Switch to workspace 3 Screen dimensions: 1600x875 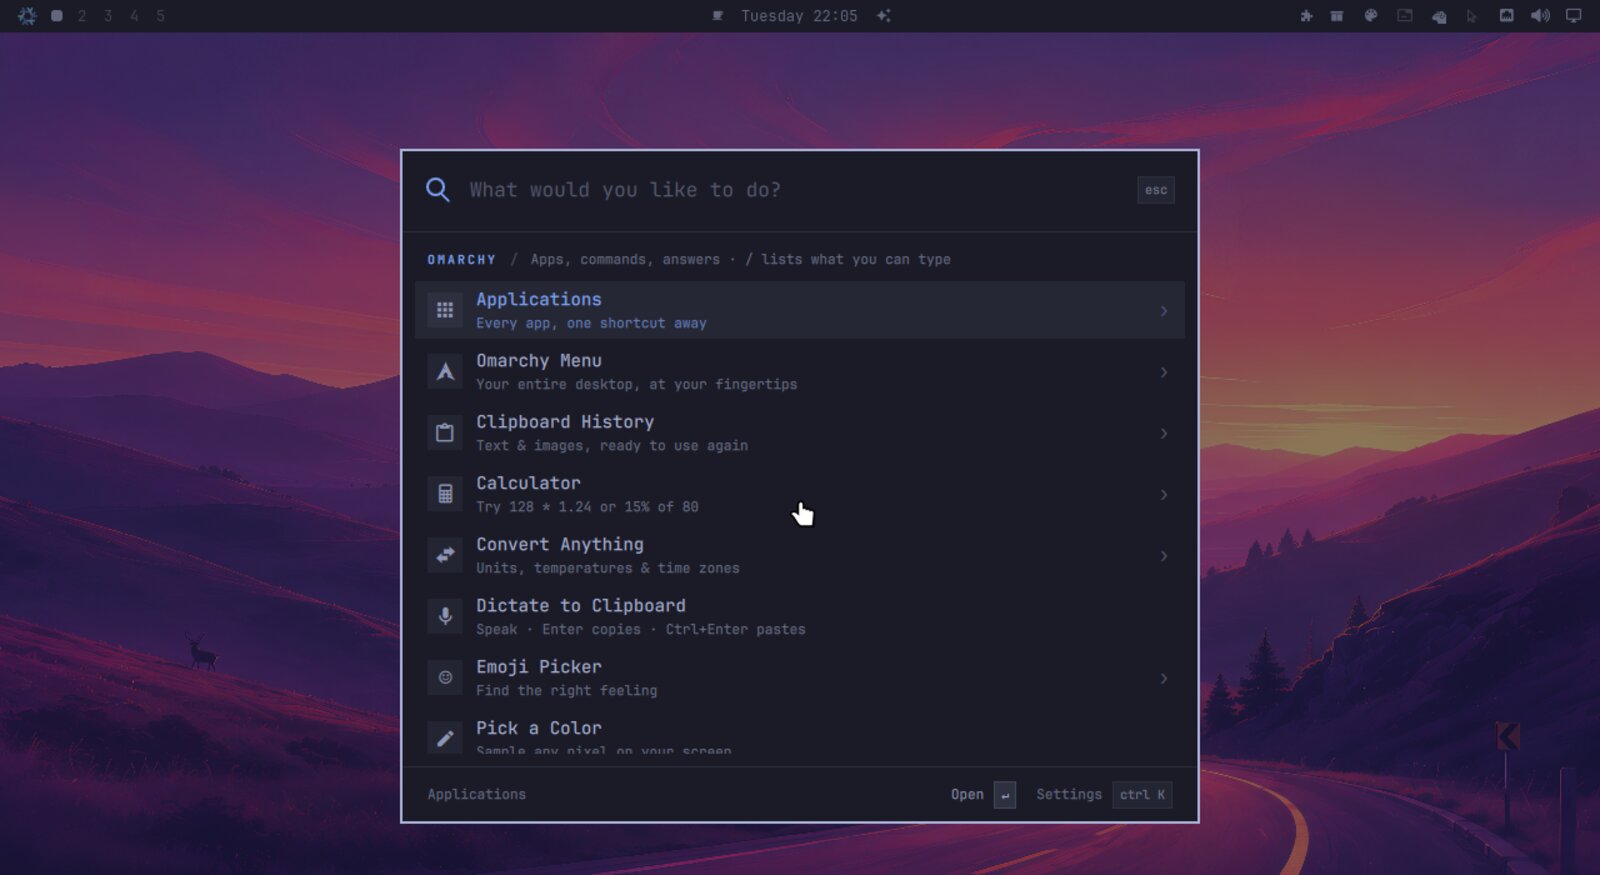[x=108, y=16]
